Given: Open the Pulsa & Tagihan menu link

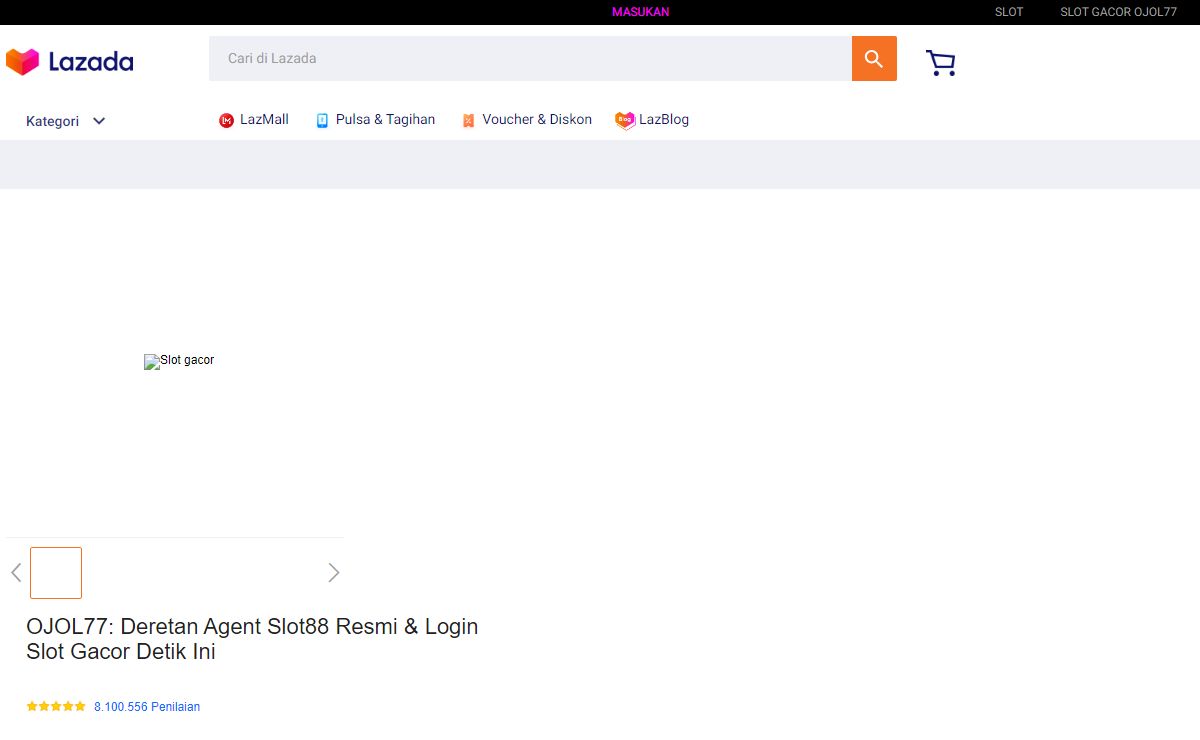Looking at the screenshot, I should click(x=385, y=119).
